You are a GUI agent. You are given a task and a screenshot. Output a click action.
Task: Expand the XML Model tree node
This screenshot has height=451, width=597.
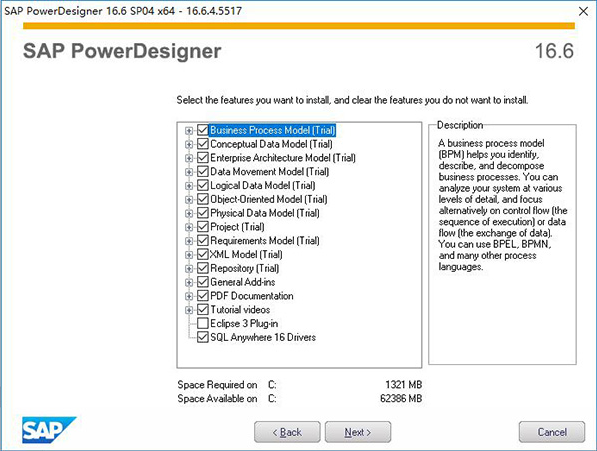click(x=188, y=255)
